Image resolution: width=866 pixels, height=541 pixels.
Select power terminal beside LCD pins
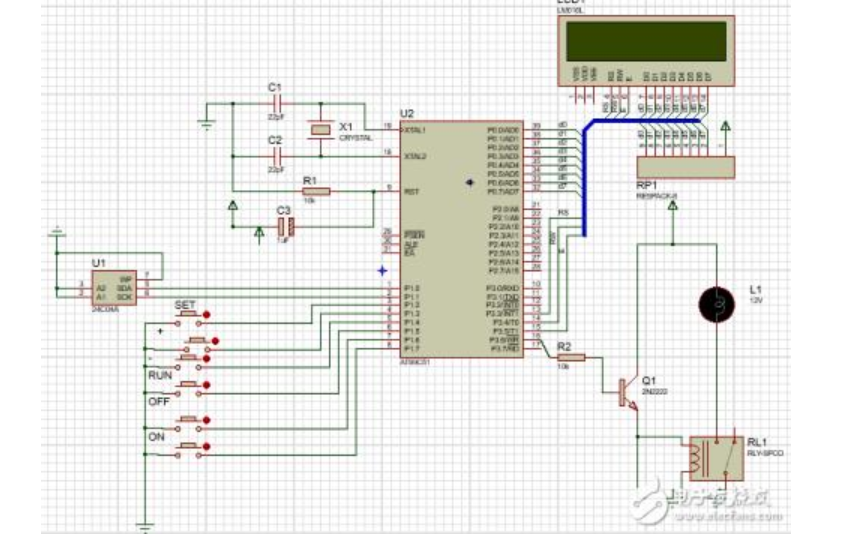tap(726, 126)
